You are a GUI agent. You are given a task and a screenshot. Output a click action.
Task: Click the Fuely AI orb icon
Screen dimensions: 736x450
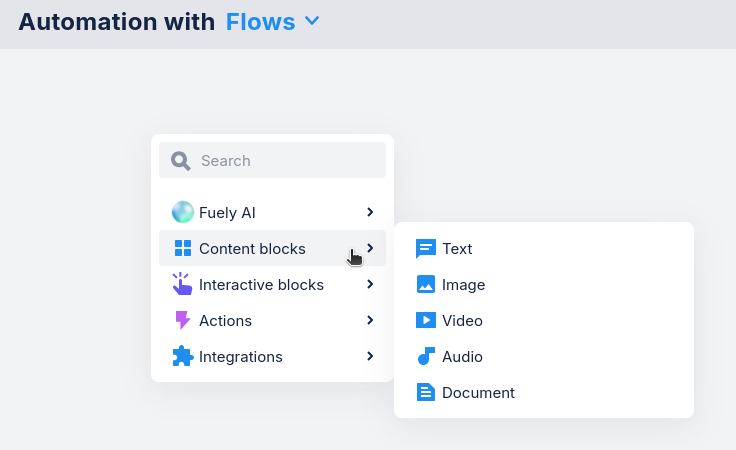pos(182,212)
